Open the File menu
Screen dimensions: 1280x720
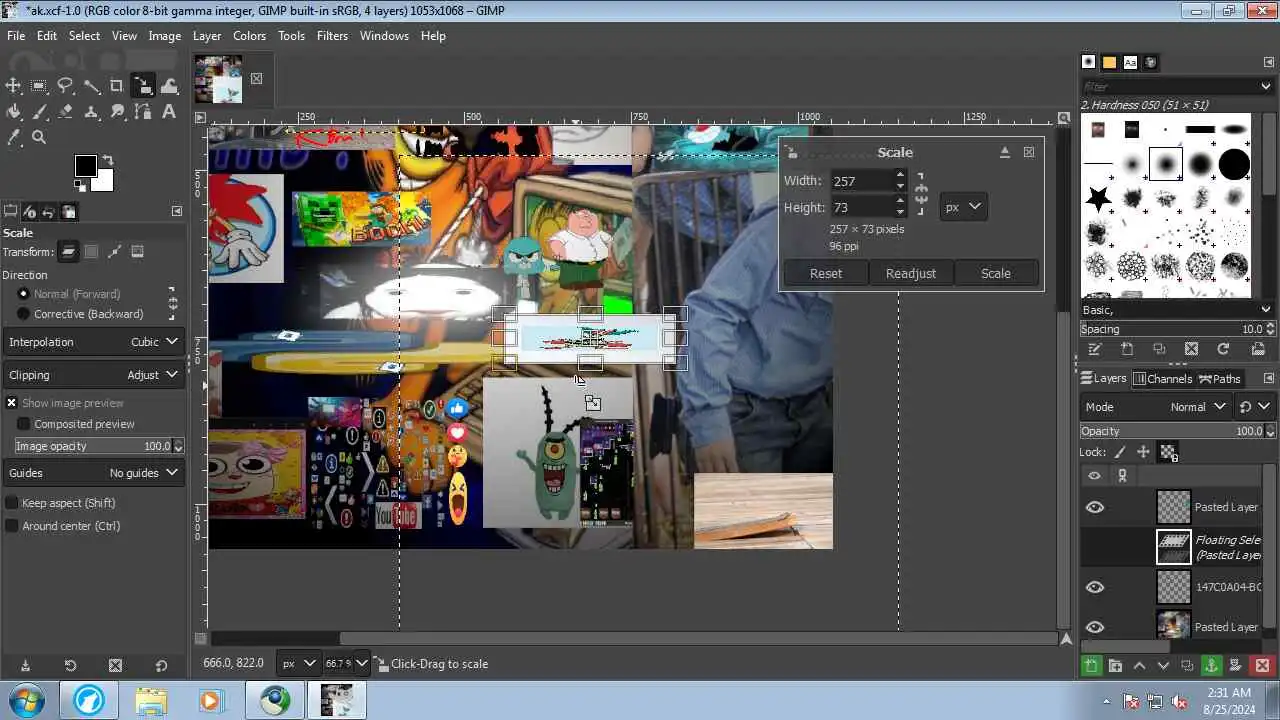(x=16, y=36)
